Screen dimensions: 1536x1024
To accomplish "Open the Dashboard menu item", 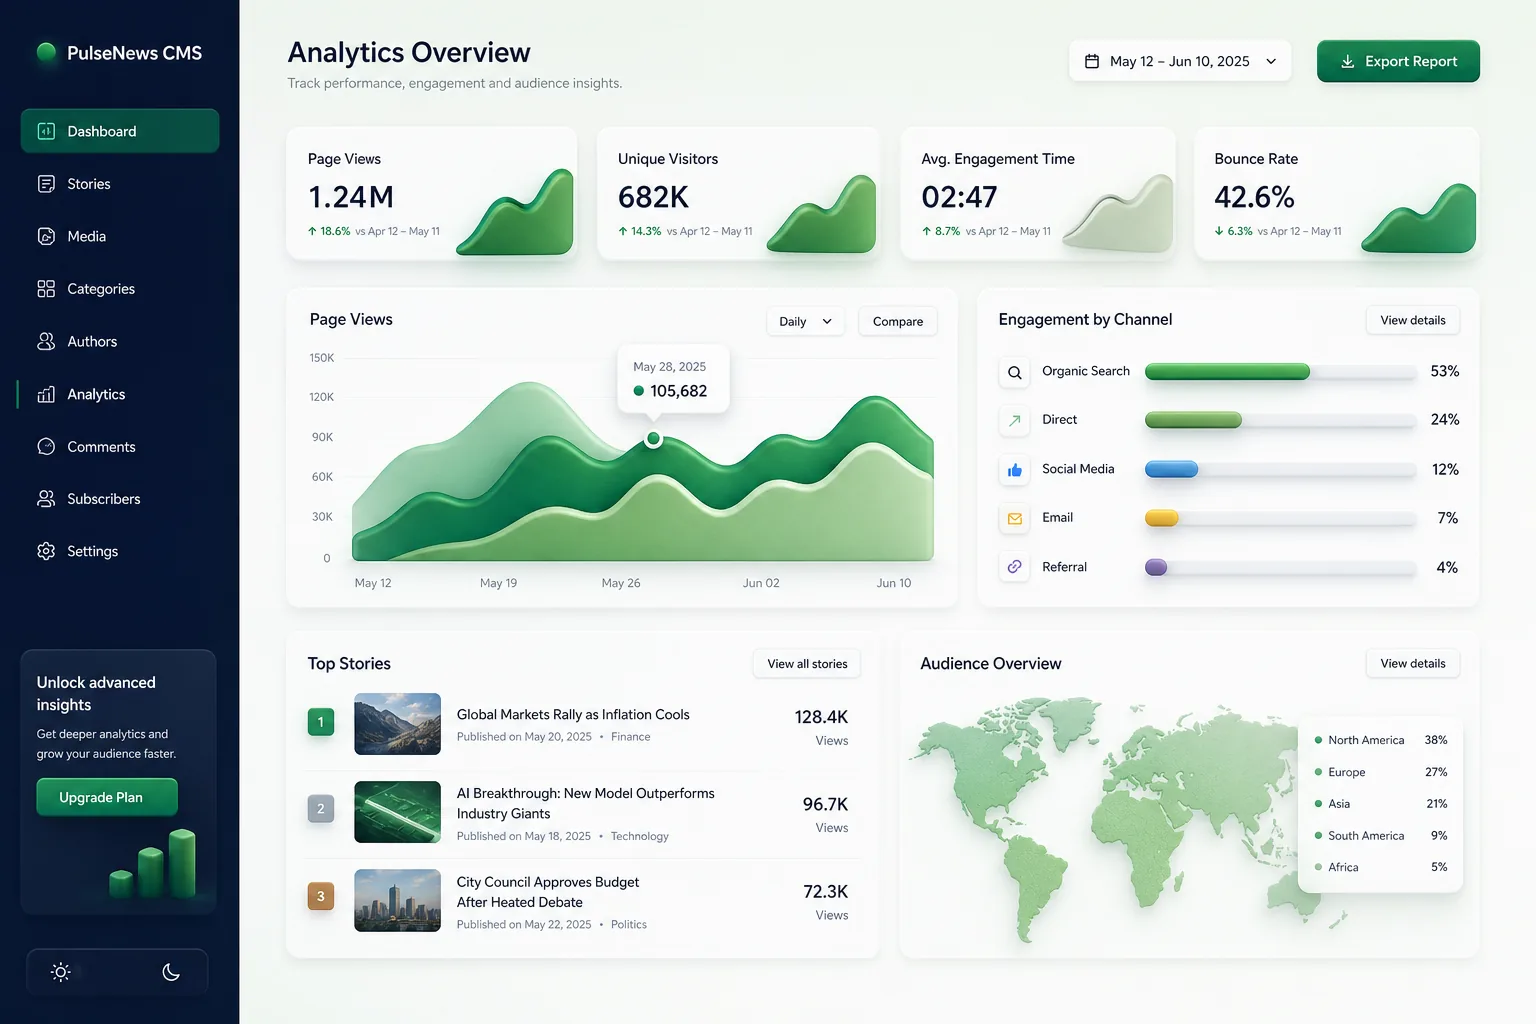I will point(120,131).
